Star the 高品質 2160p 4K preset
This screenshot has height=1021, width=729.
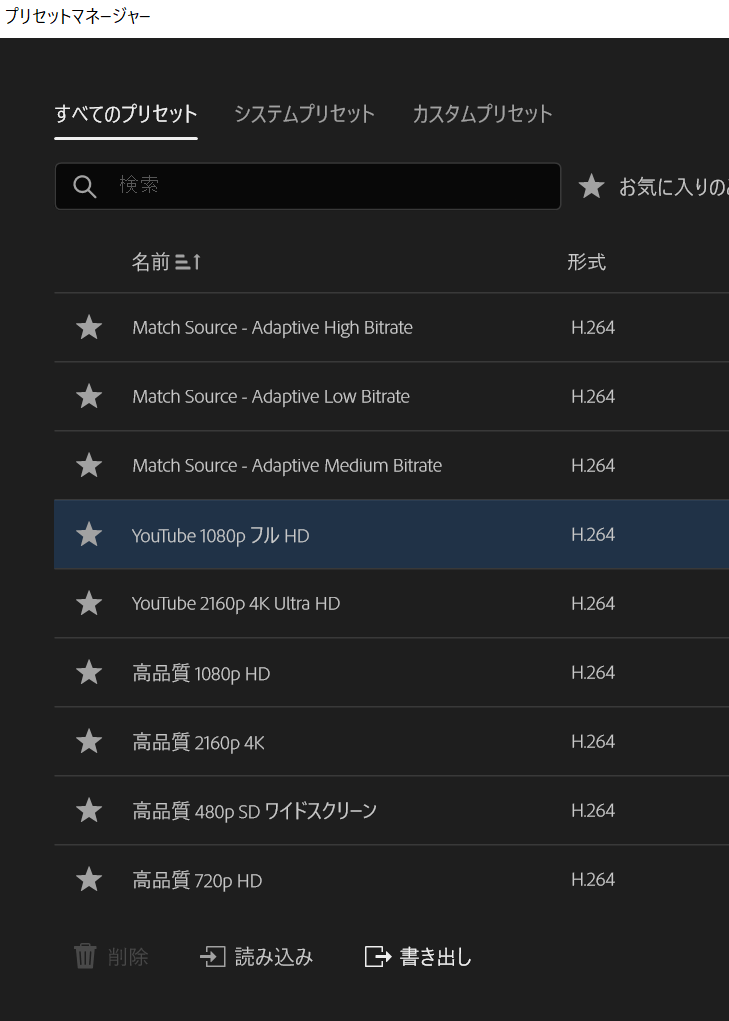coord(89,742)
